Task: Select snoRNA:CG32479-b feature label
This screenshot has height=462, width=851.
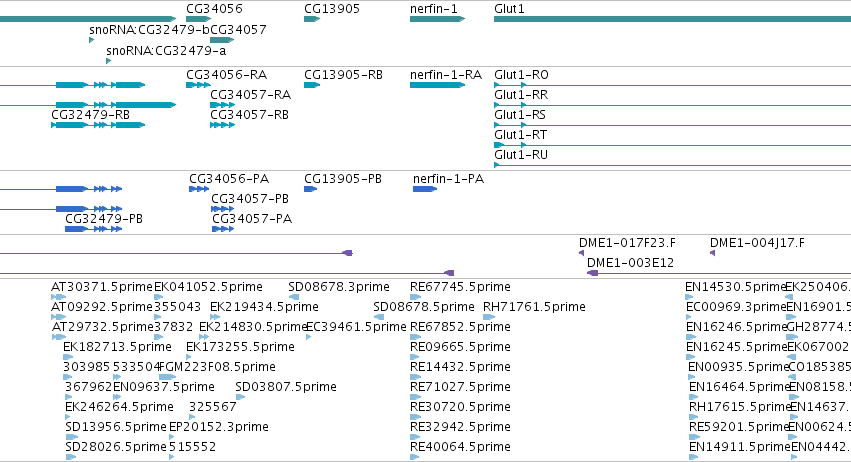Action: click(149, 29)
